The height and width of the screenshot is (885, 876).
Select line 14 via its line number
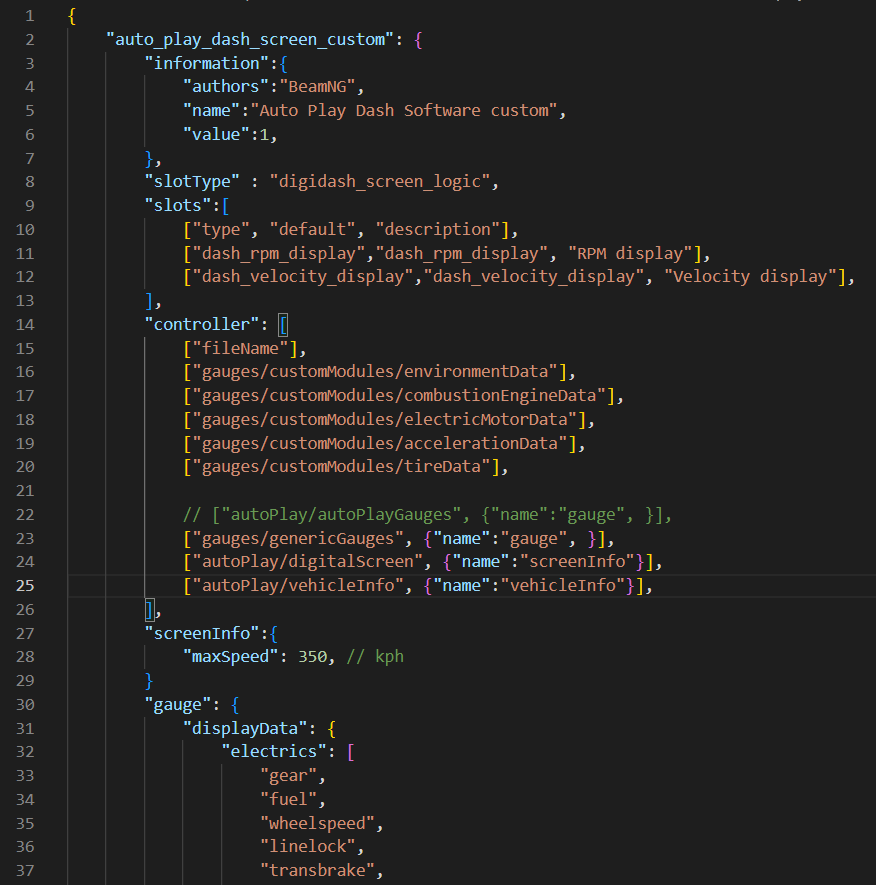click(25, 325)
